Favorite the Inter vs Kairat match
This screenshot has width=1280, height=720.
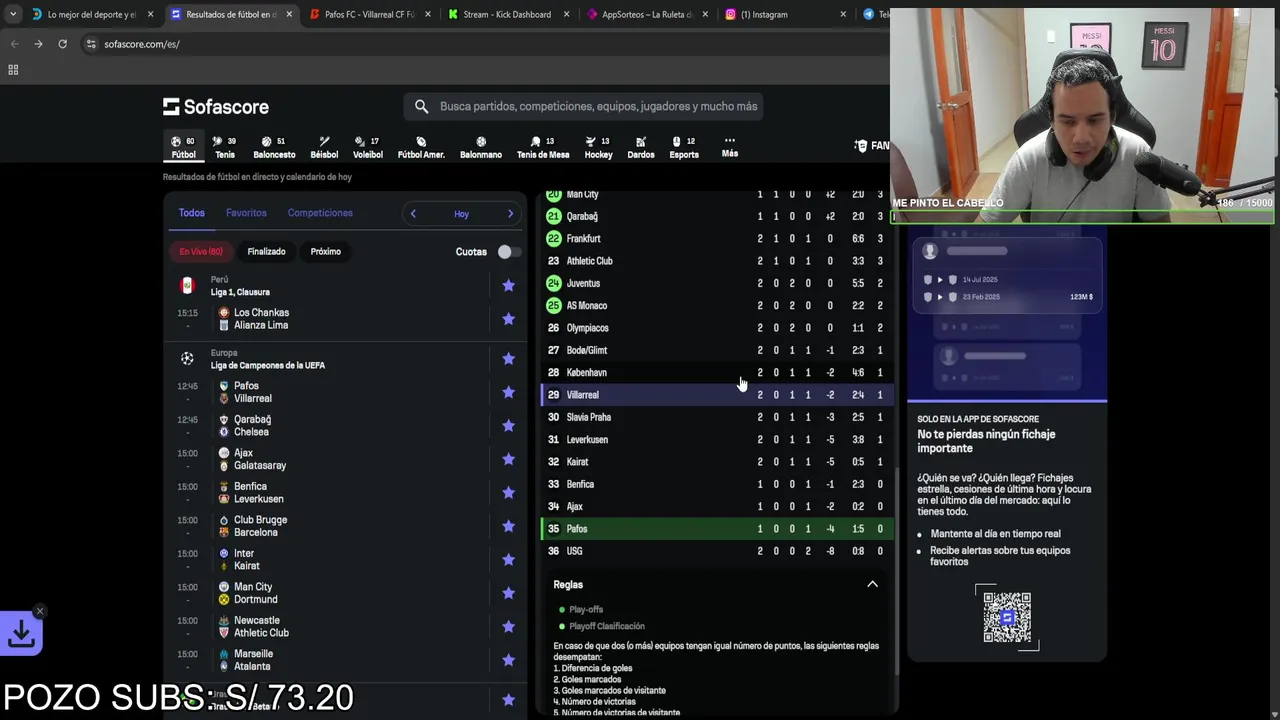(x=508, y=560)
